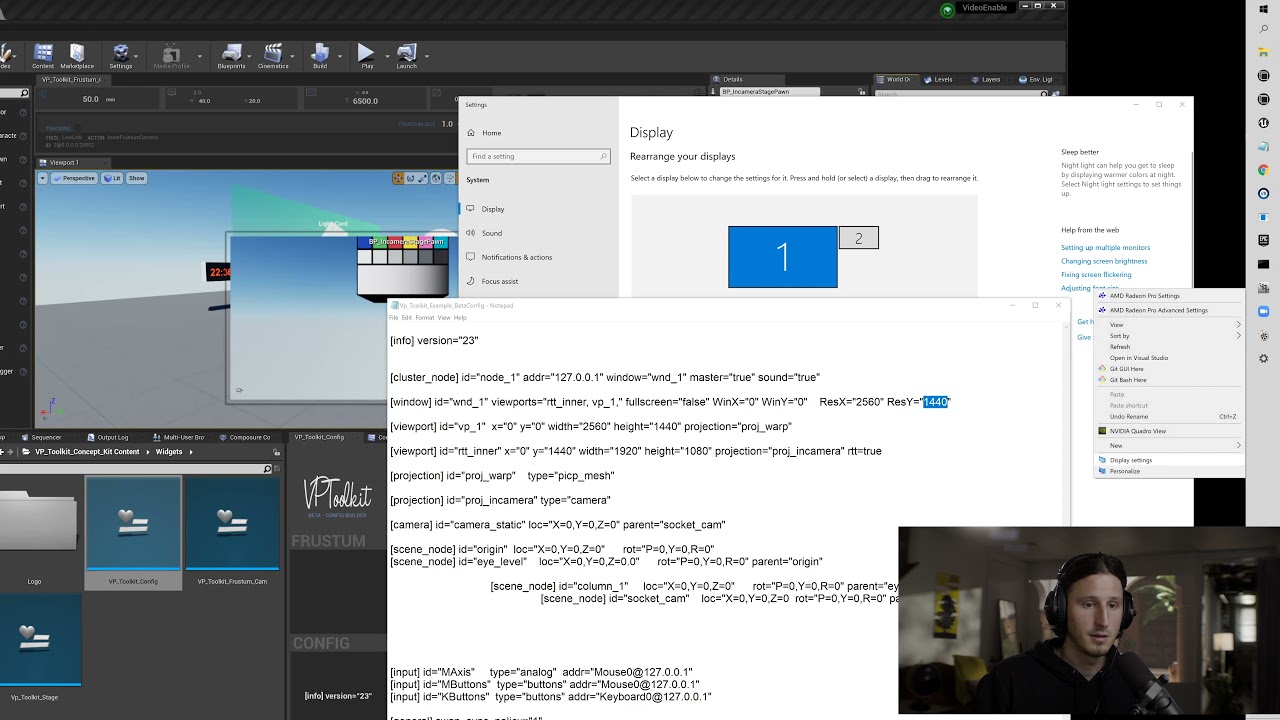Screen dimensions: 1280x720
Task: Select display 2 in the arrangement diagram
Action: click(858, 238)
